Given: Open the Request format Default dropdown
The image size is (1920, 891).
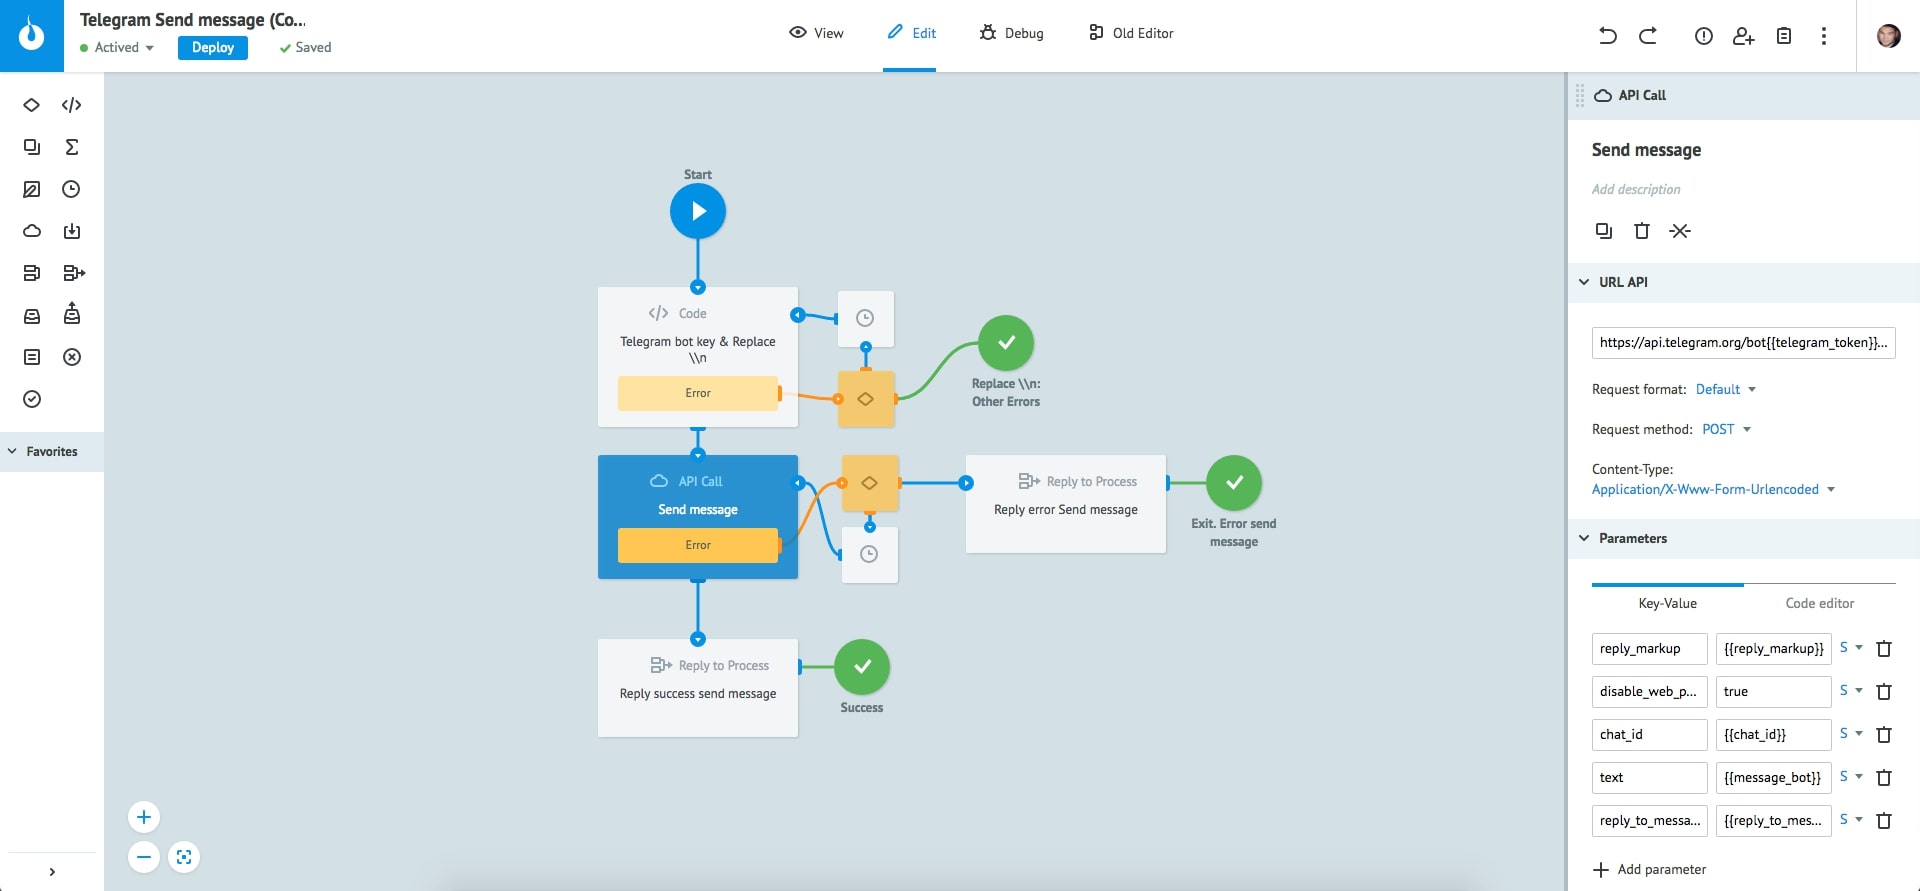Looking at the screenshot, I should coord(1725,389).
